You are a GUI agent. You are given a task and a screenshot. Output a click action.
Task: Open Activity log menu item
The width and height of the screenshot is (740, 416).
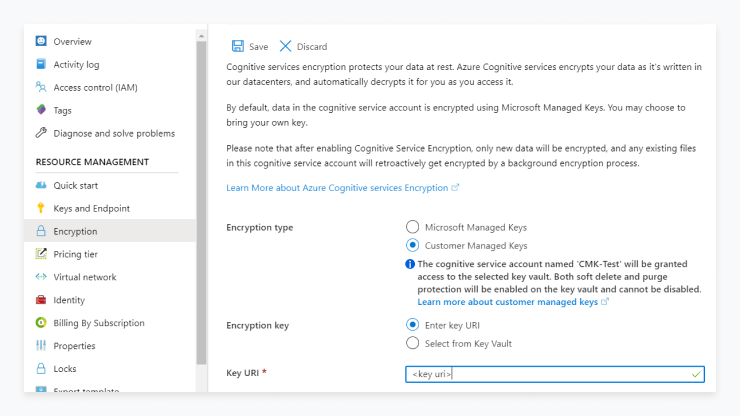point(76,64)
